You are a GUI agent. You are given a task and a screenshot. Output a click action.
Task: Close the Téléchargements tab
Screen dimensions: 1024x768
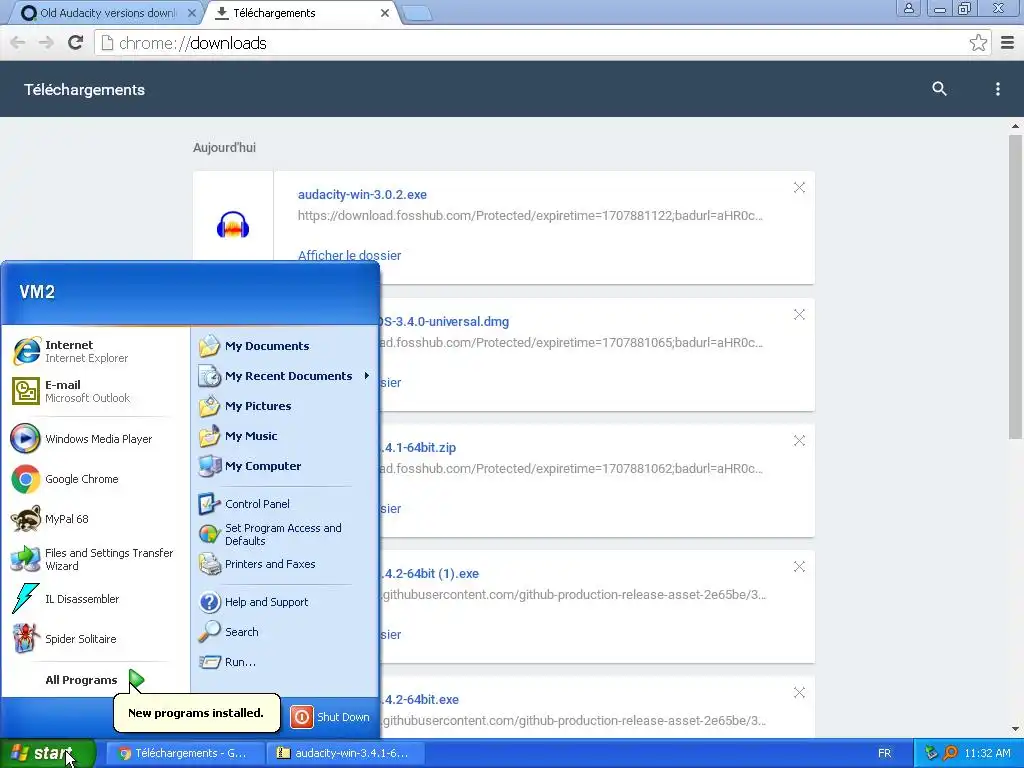click(385, 13)
